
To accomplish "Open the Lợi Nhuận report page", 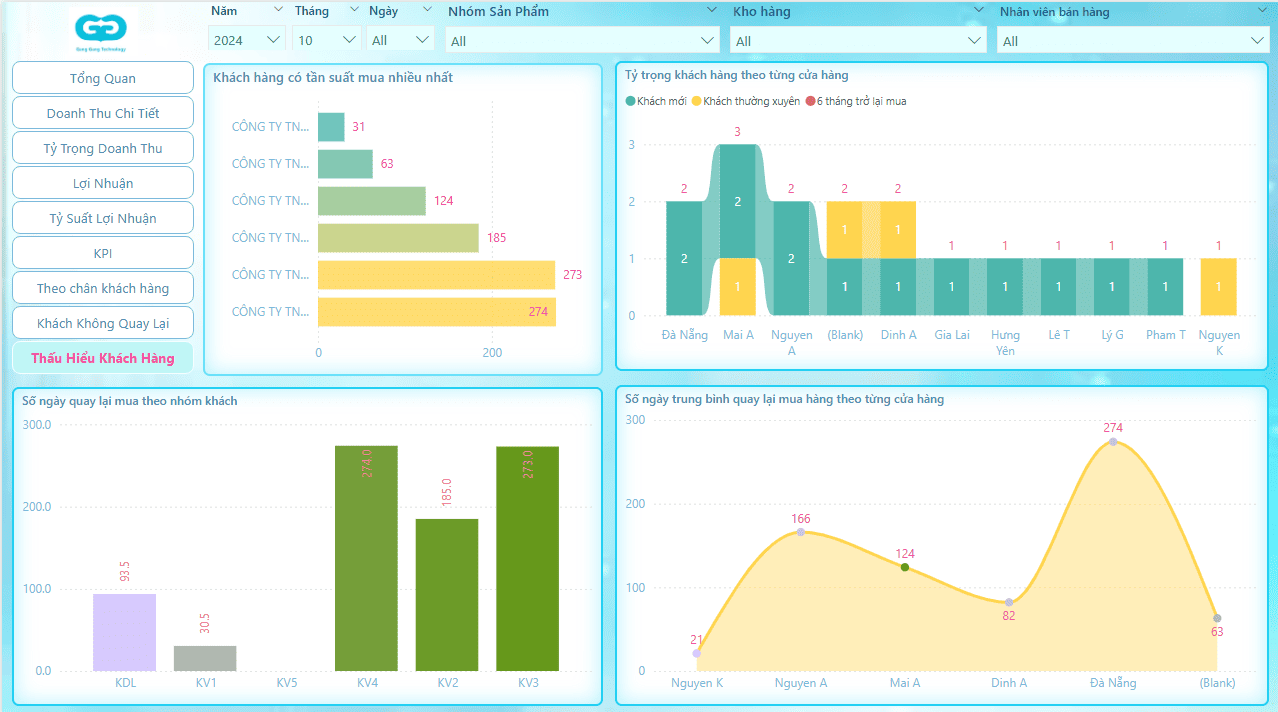I will (x=103, y=183).
